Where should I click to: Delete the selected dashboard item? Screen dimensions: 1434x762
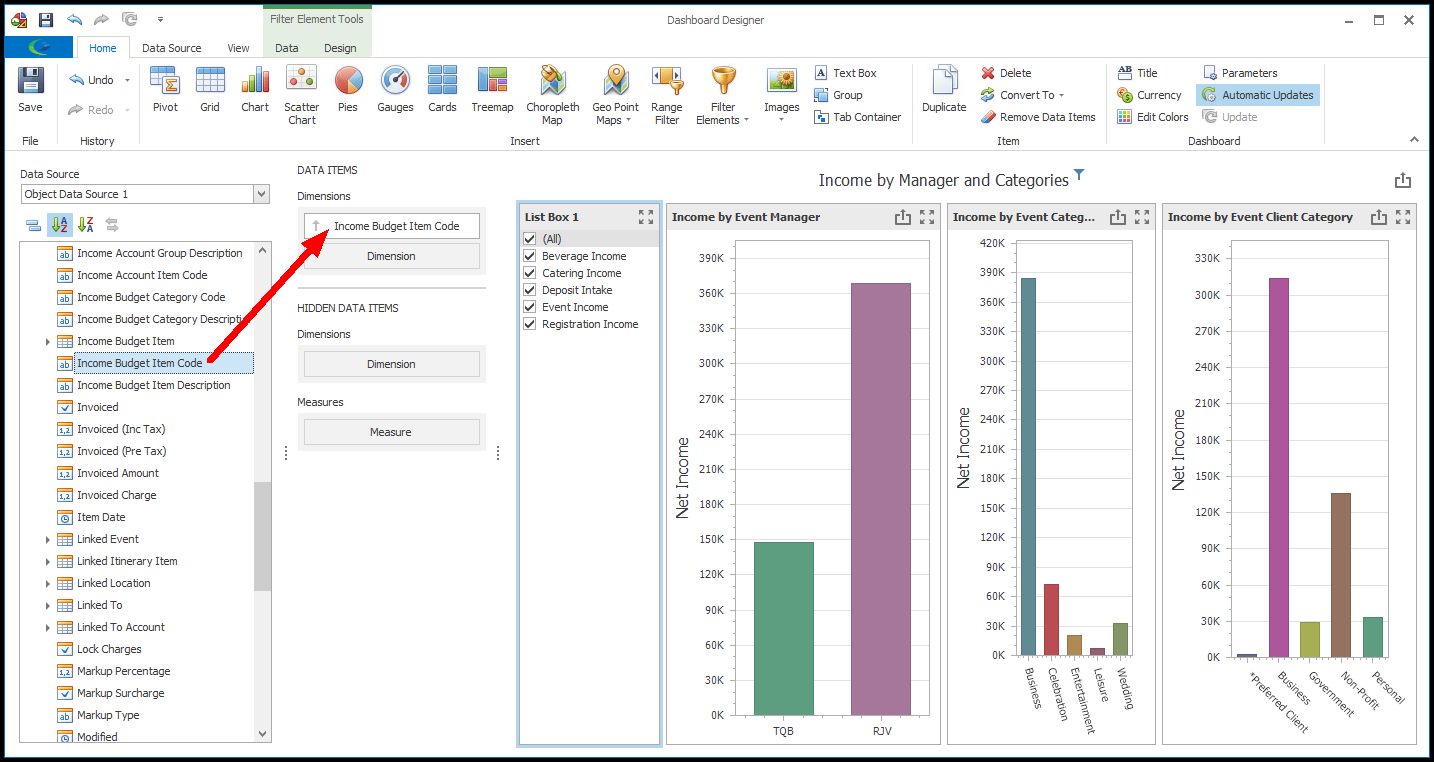coord(1006,73)
